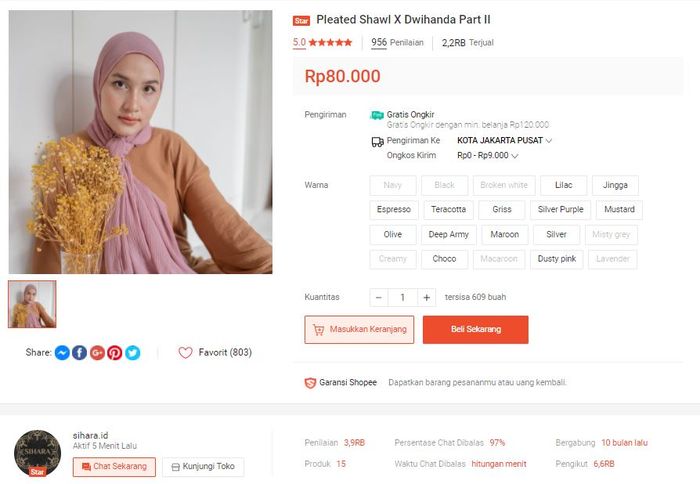This screenshot has width=700, height=484.
Task: Select the Teracotta color variant
Action: (x=448, y=210)
